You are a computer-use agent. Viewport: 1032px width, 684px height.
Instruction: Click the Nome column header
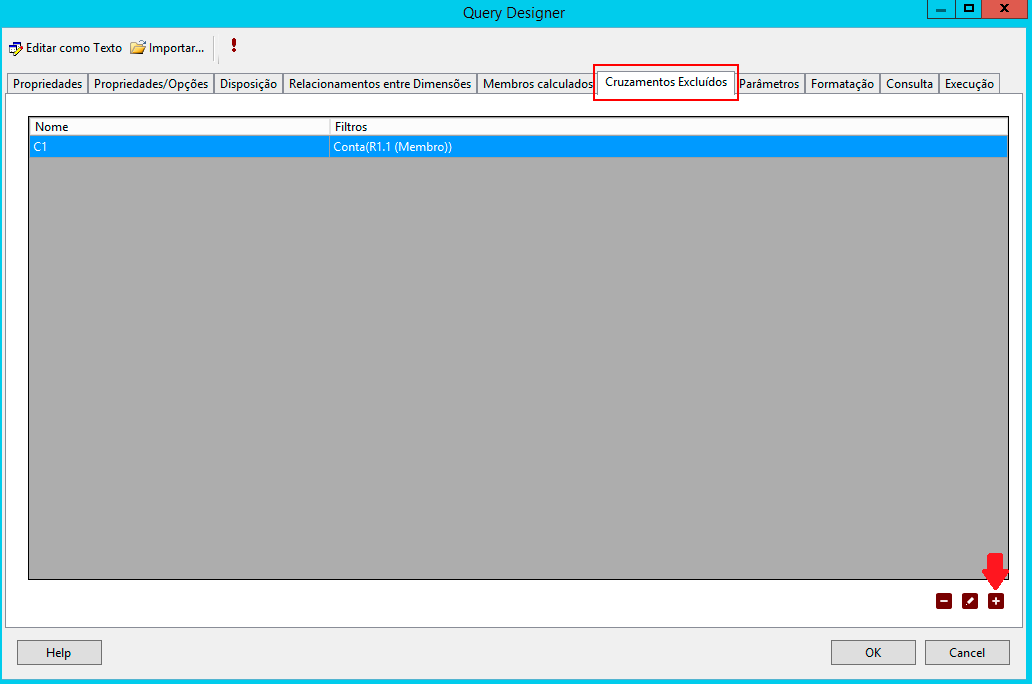tap(179, 126)
